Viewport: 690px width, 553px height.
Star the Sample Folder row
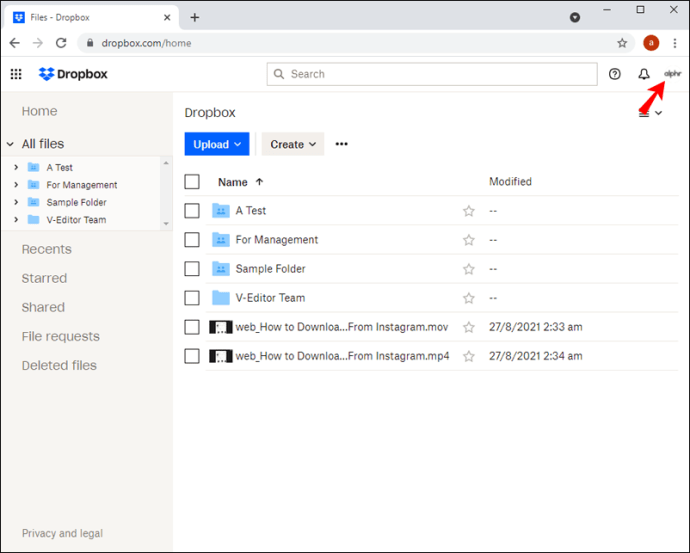coord(469,269)
